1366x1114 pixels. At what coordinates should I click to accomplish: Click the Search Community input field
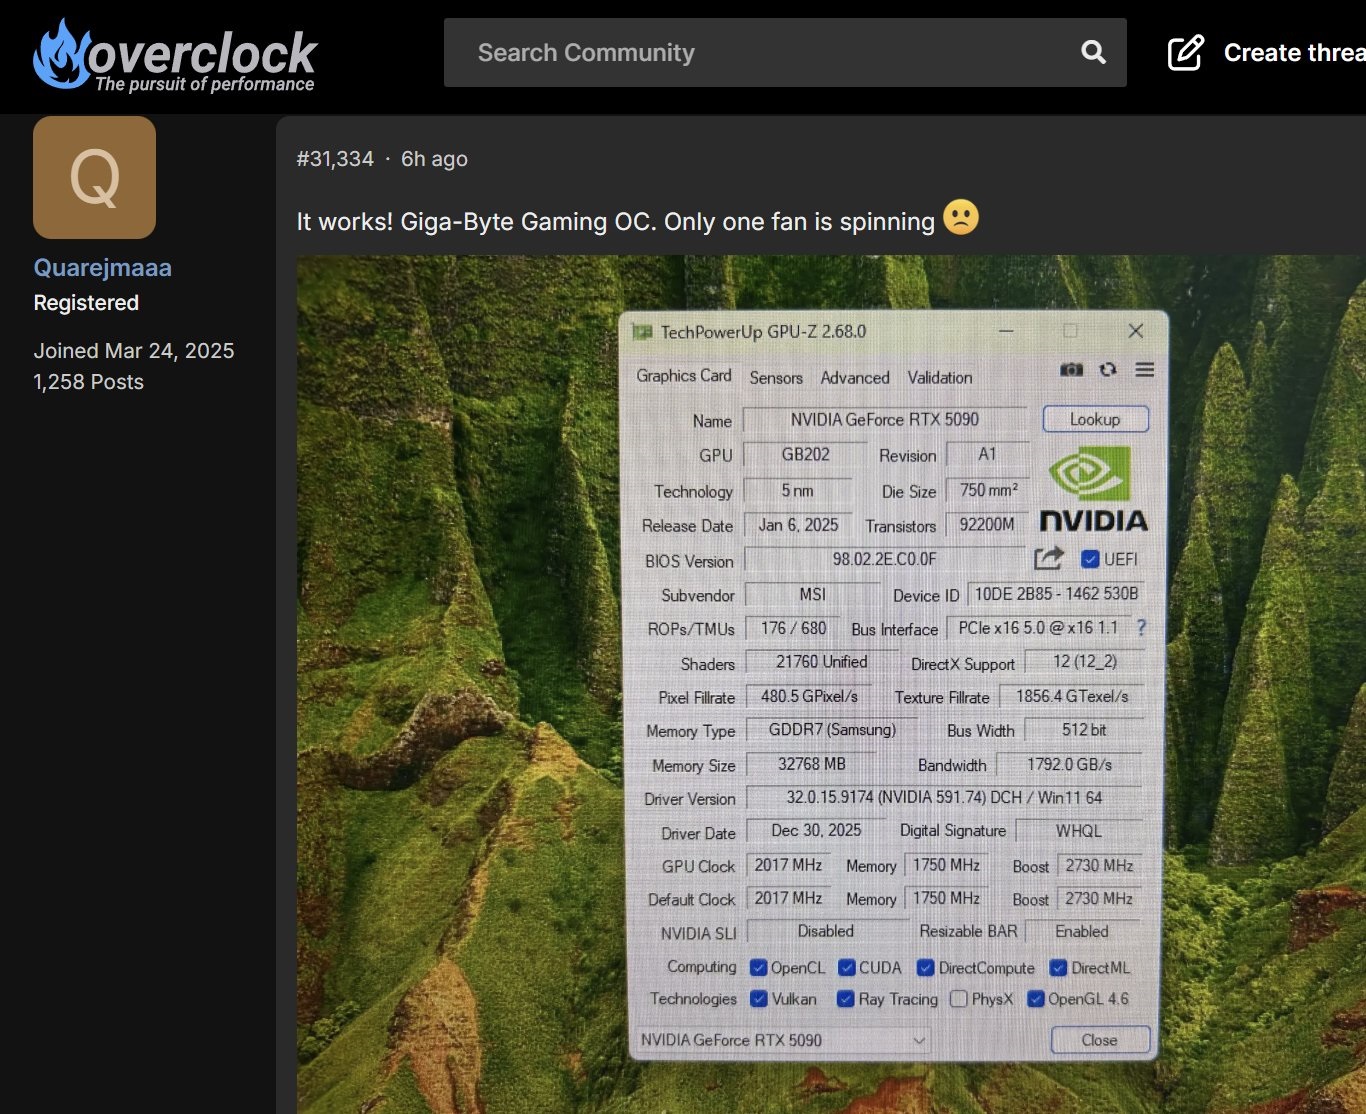[x=760, y=52]
